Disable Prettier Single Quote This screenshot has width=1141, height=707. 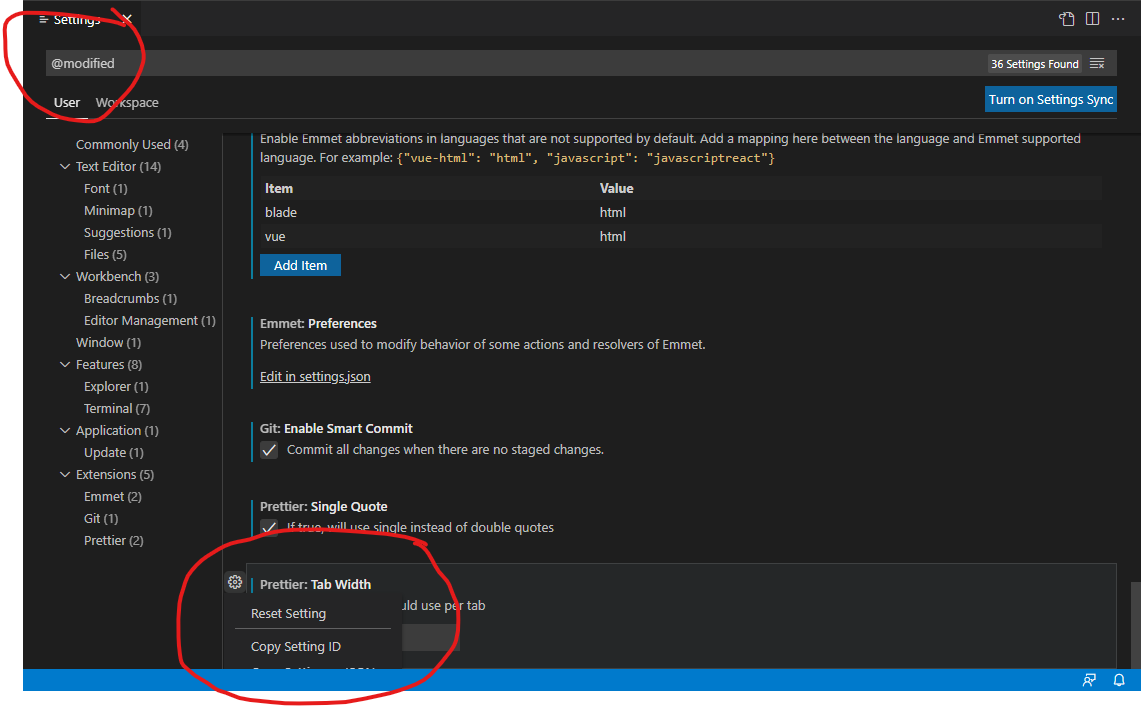point(268,528)
